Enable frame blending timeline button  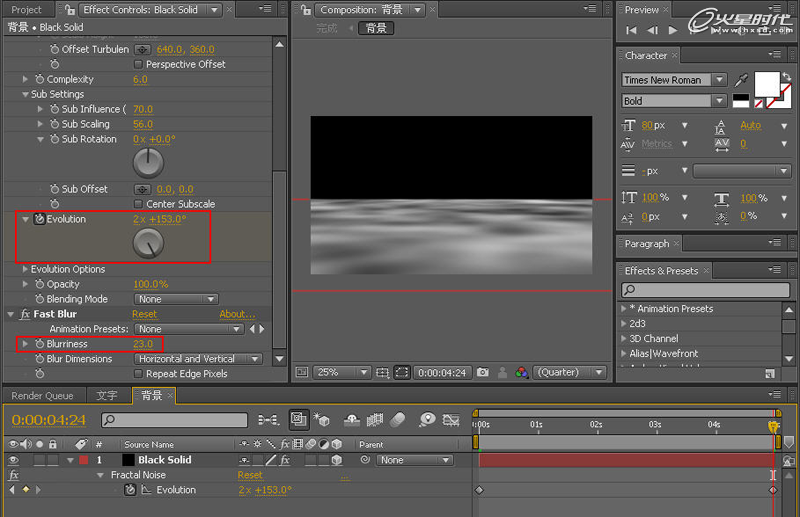pyautogui.click(x=374, y=420)
